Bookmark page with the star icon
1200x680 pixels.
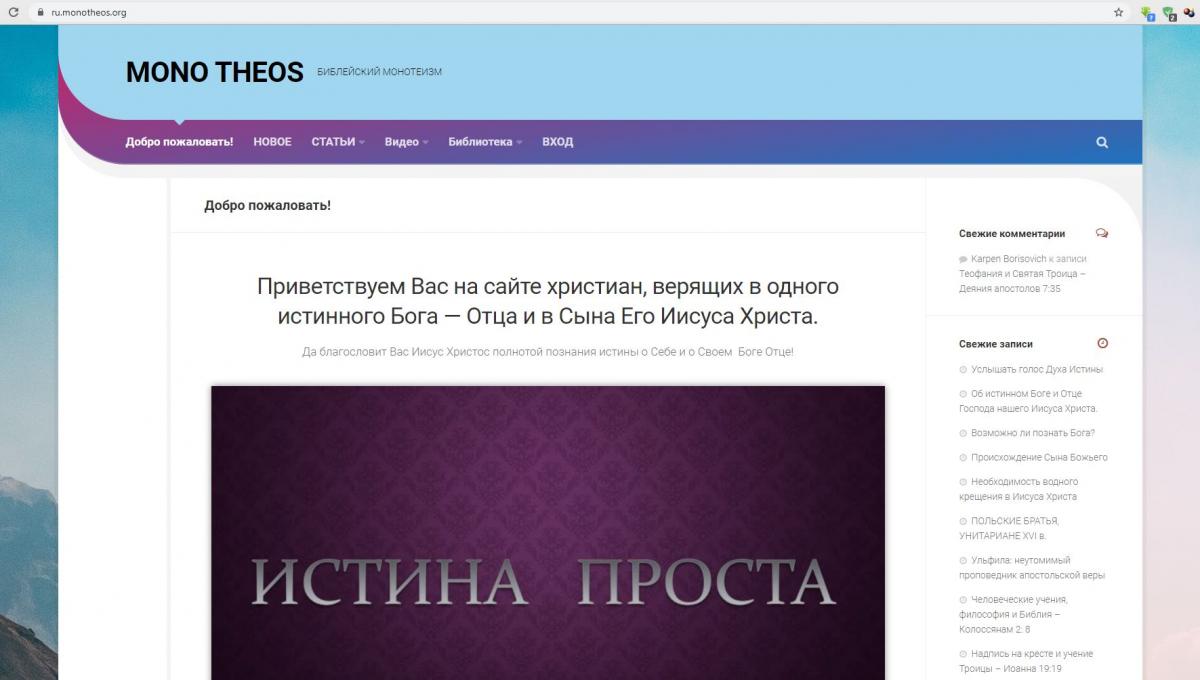[1118, 13]
